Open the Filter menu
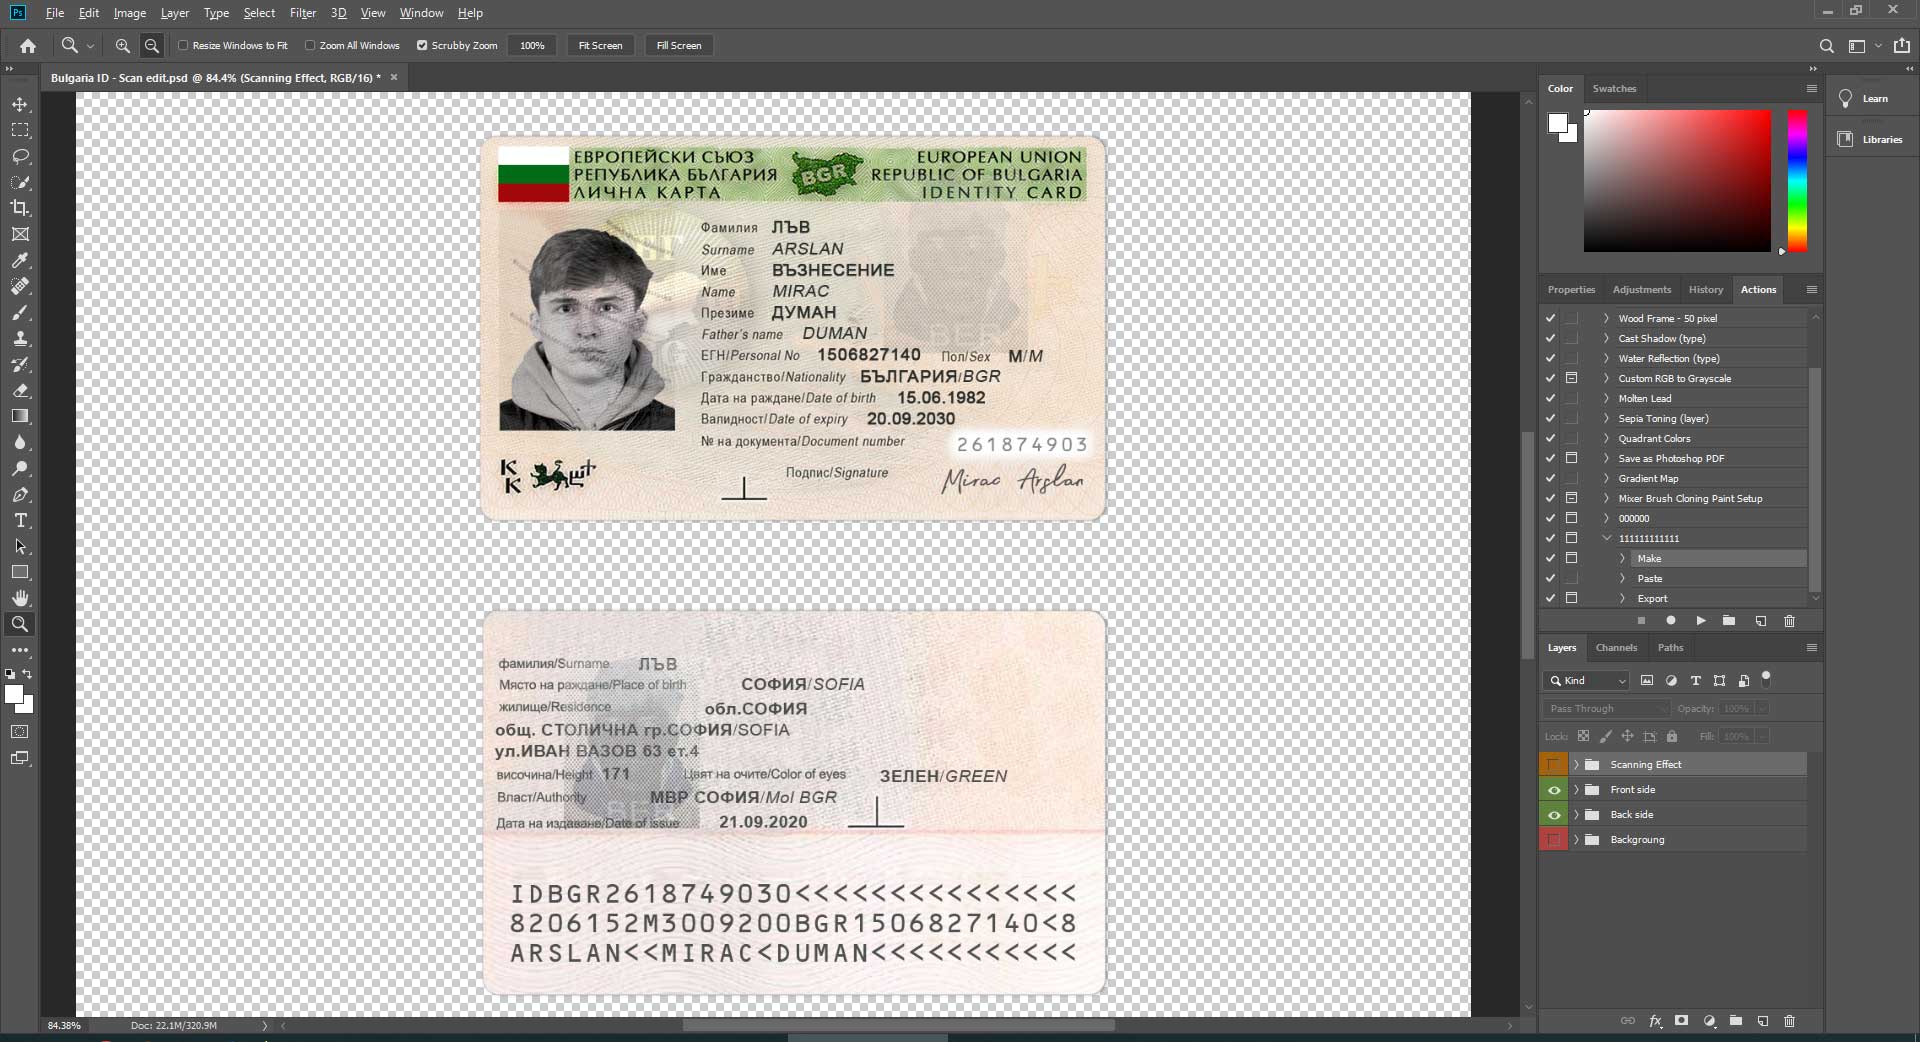1920x1042 pixels. click(302, 13)
